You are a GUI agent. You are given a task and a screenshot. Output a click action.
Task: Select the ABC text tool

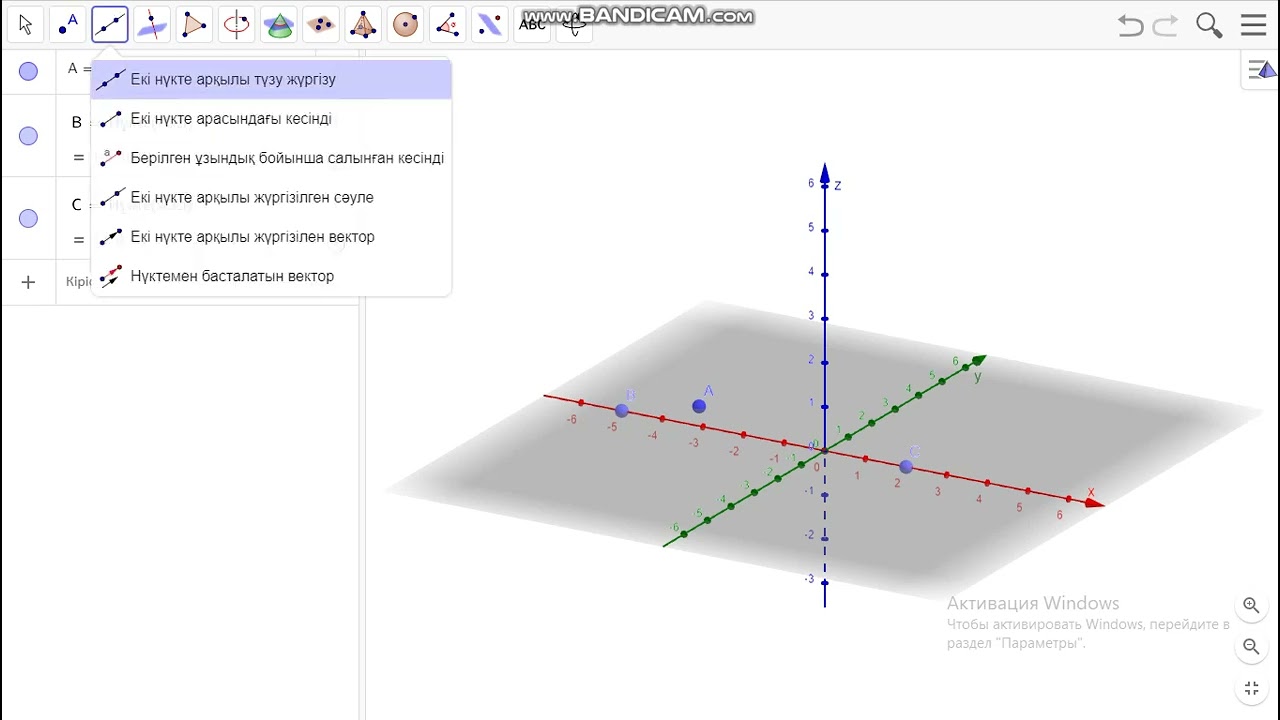pos(532,25)
